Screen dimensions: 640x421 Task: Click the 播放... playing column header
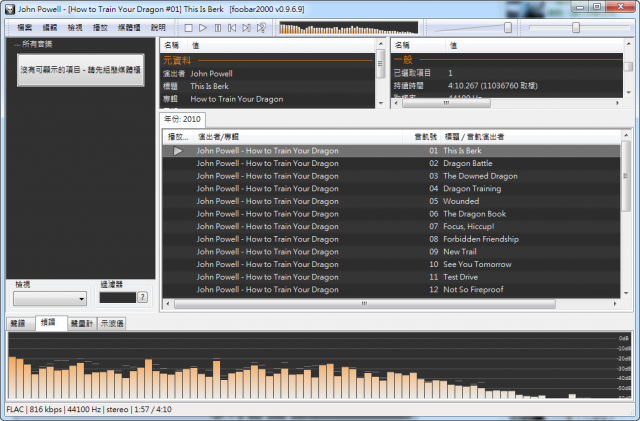tap(178, 137)
